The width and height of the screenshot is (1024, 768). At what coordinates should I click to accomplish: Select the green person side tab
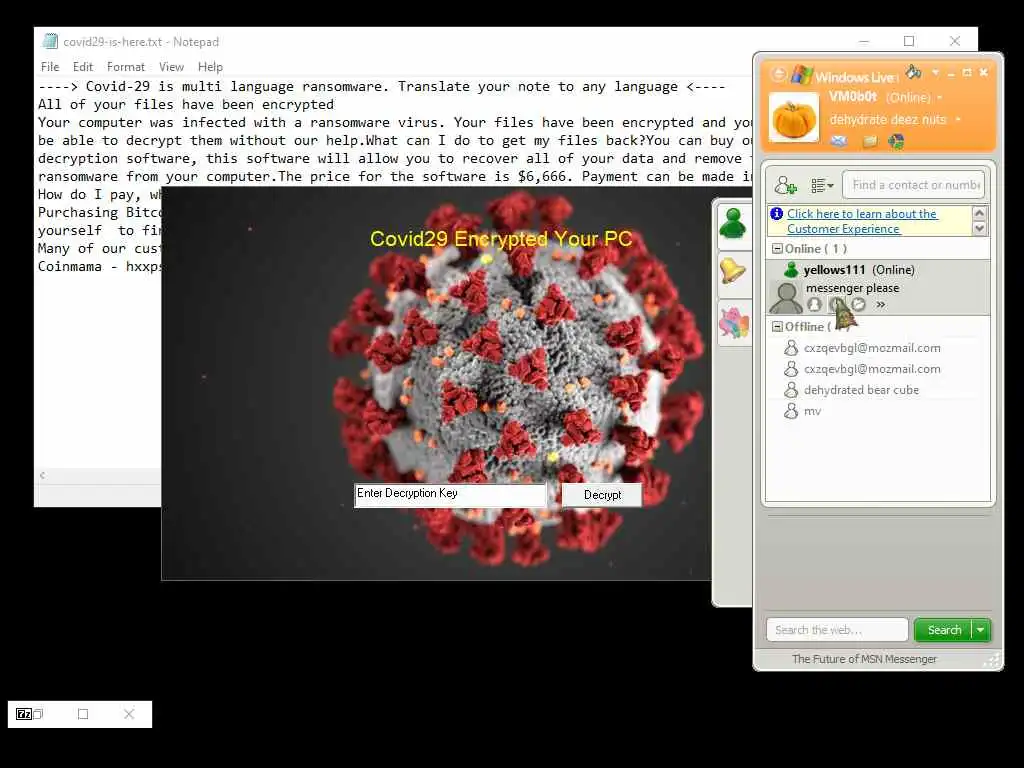(733, 225)
